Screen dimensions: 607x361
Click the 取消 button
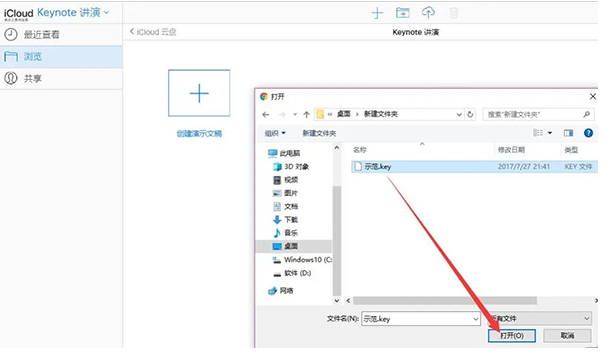point(567,335)
